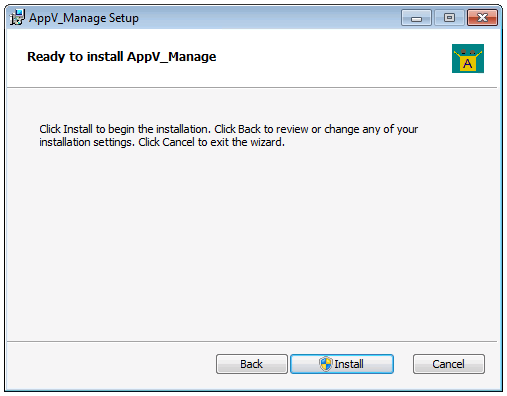Click blank title bar area beside the title

(267, 18)
